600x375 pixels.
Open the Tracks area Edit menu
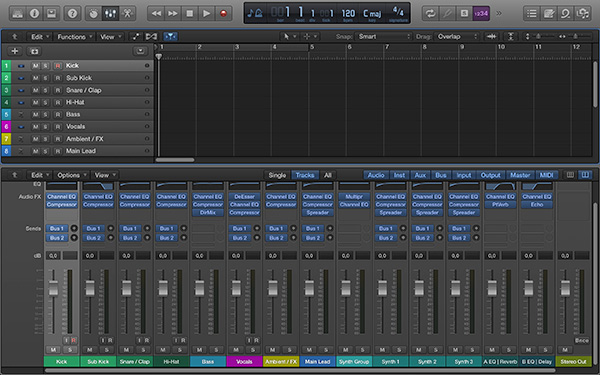click(x=40, y=37)
